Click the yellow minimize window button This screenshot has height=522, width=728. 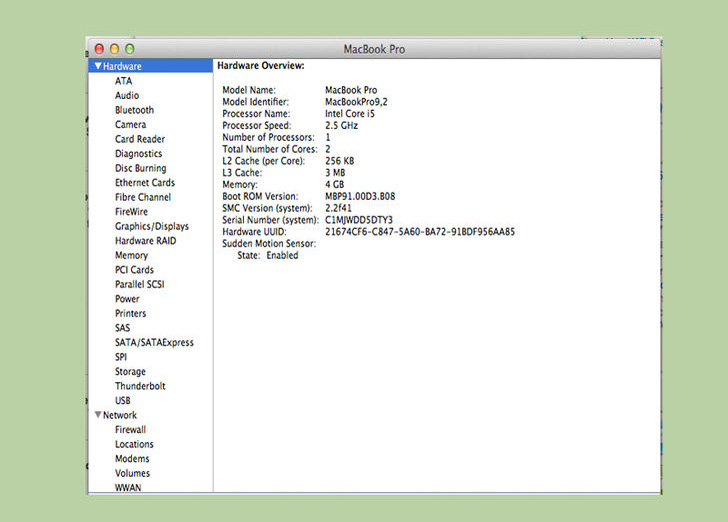(114, 48)
